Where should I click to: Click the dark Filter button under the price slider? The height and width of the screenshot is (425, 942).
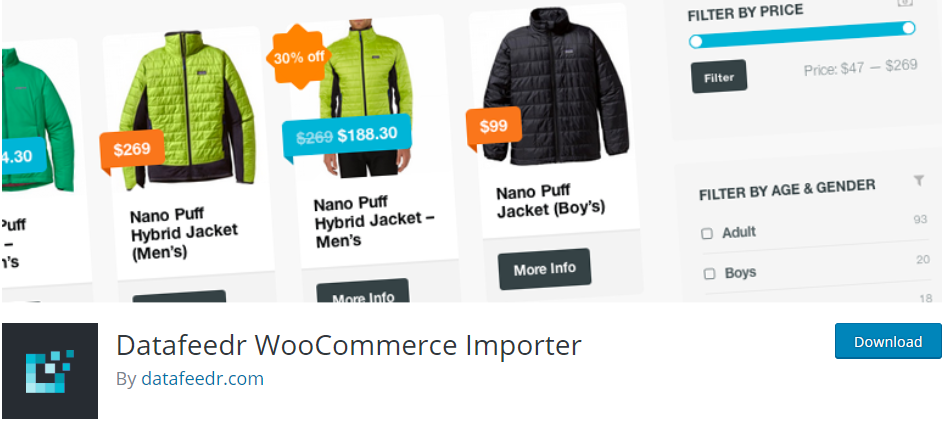coord(719,77)
